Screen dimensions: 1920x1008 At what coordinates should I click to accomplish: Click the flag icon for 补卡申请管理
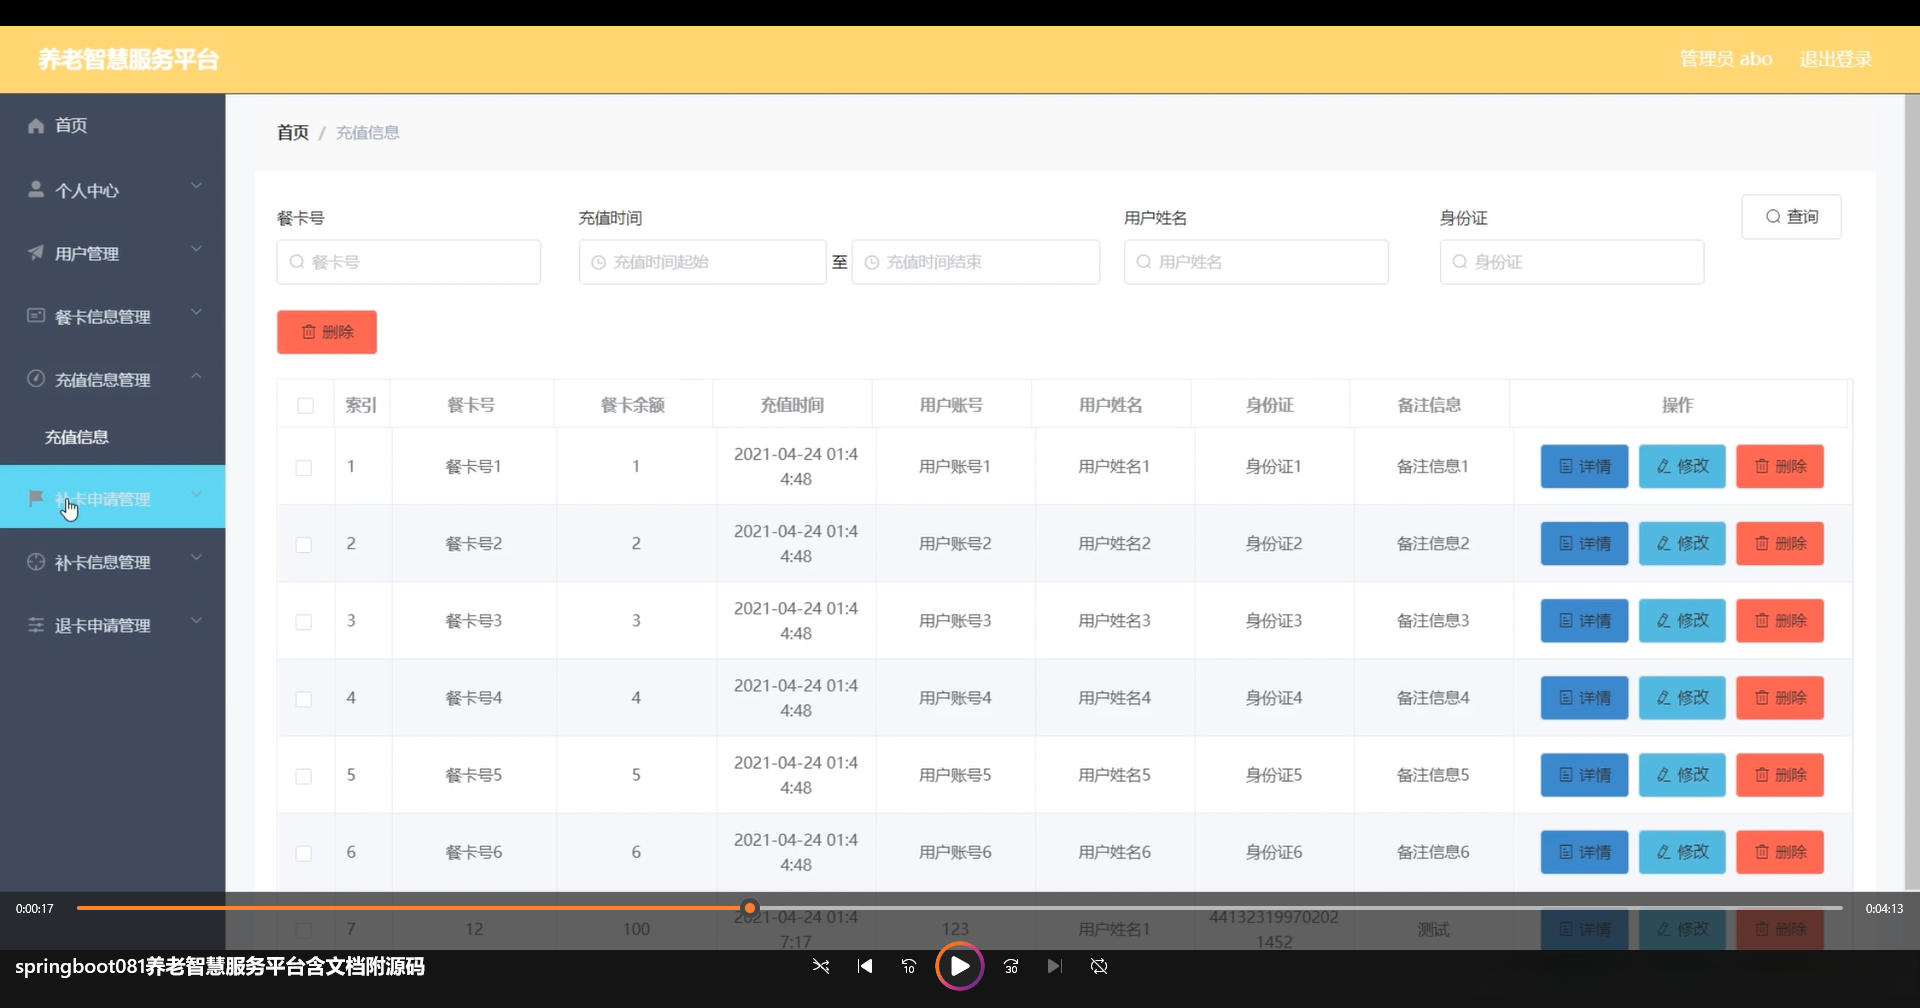(x=36, y=498)
